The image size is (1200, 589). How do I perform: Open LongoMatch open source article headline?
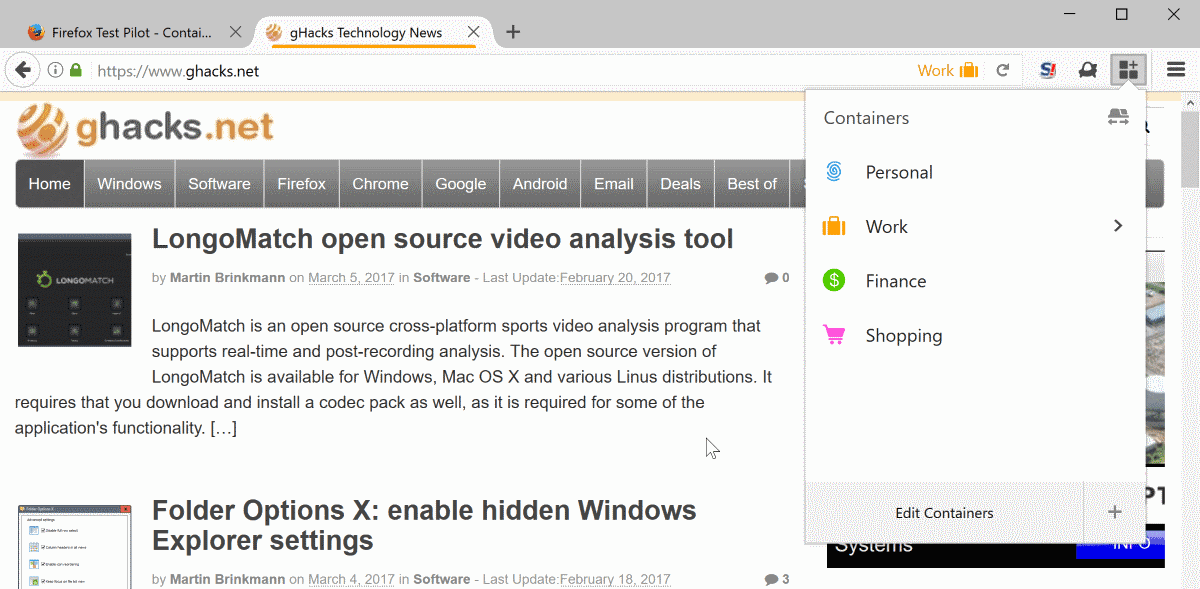point(442,239)
